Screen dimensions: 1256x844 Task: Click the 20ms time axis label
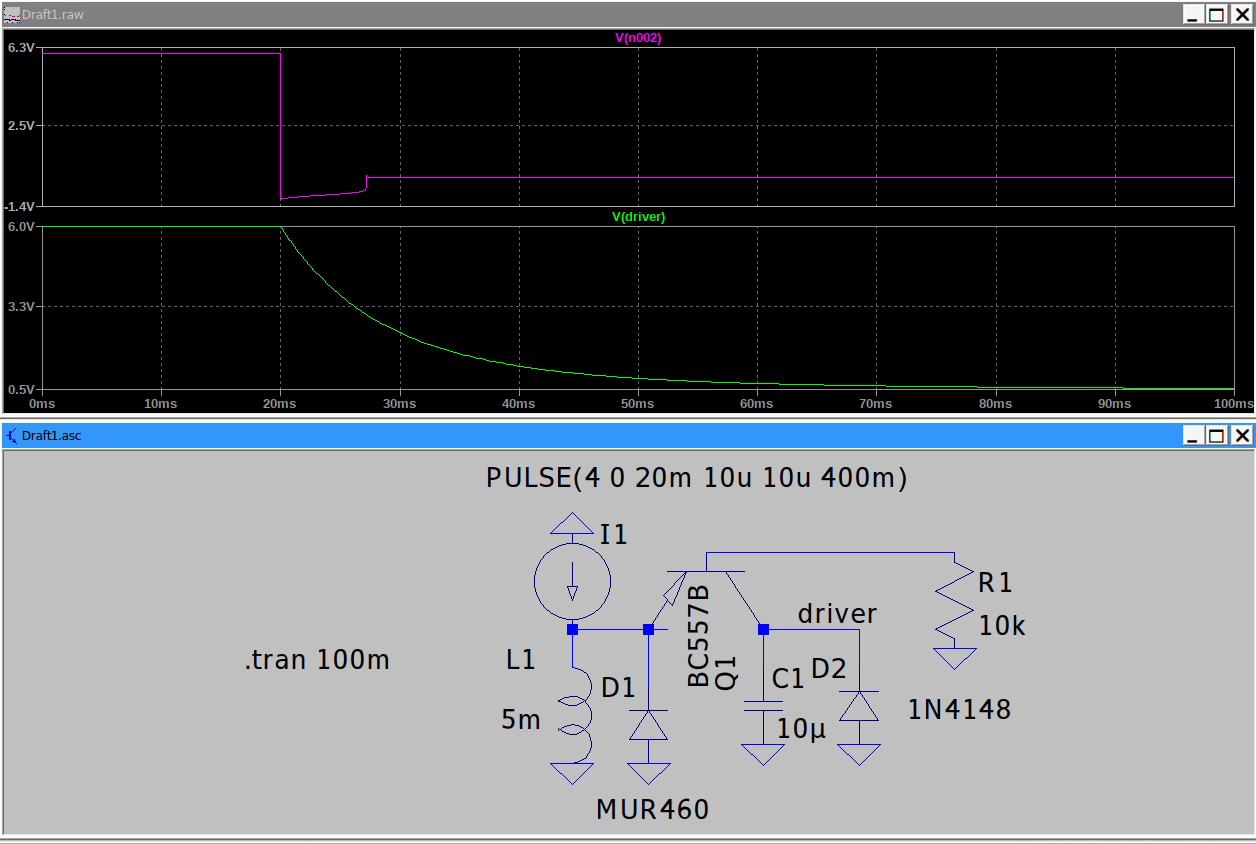(x=280, y=404)
